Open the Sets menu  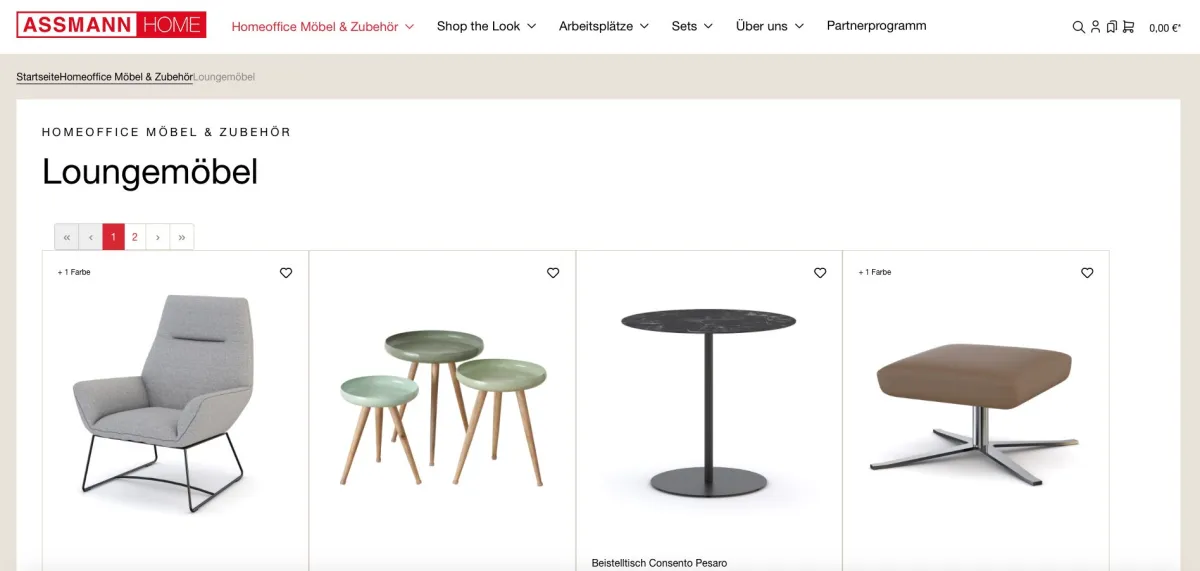tap(692, 26)
